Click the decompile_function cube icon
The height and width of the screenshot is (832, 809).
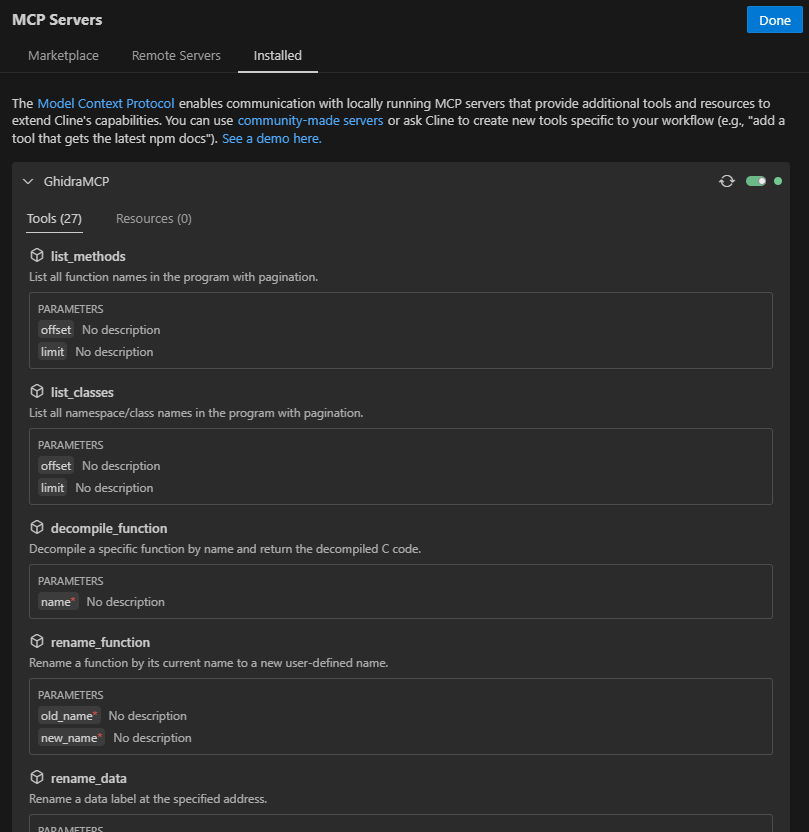37,527
